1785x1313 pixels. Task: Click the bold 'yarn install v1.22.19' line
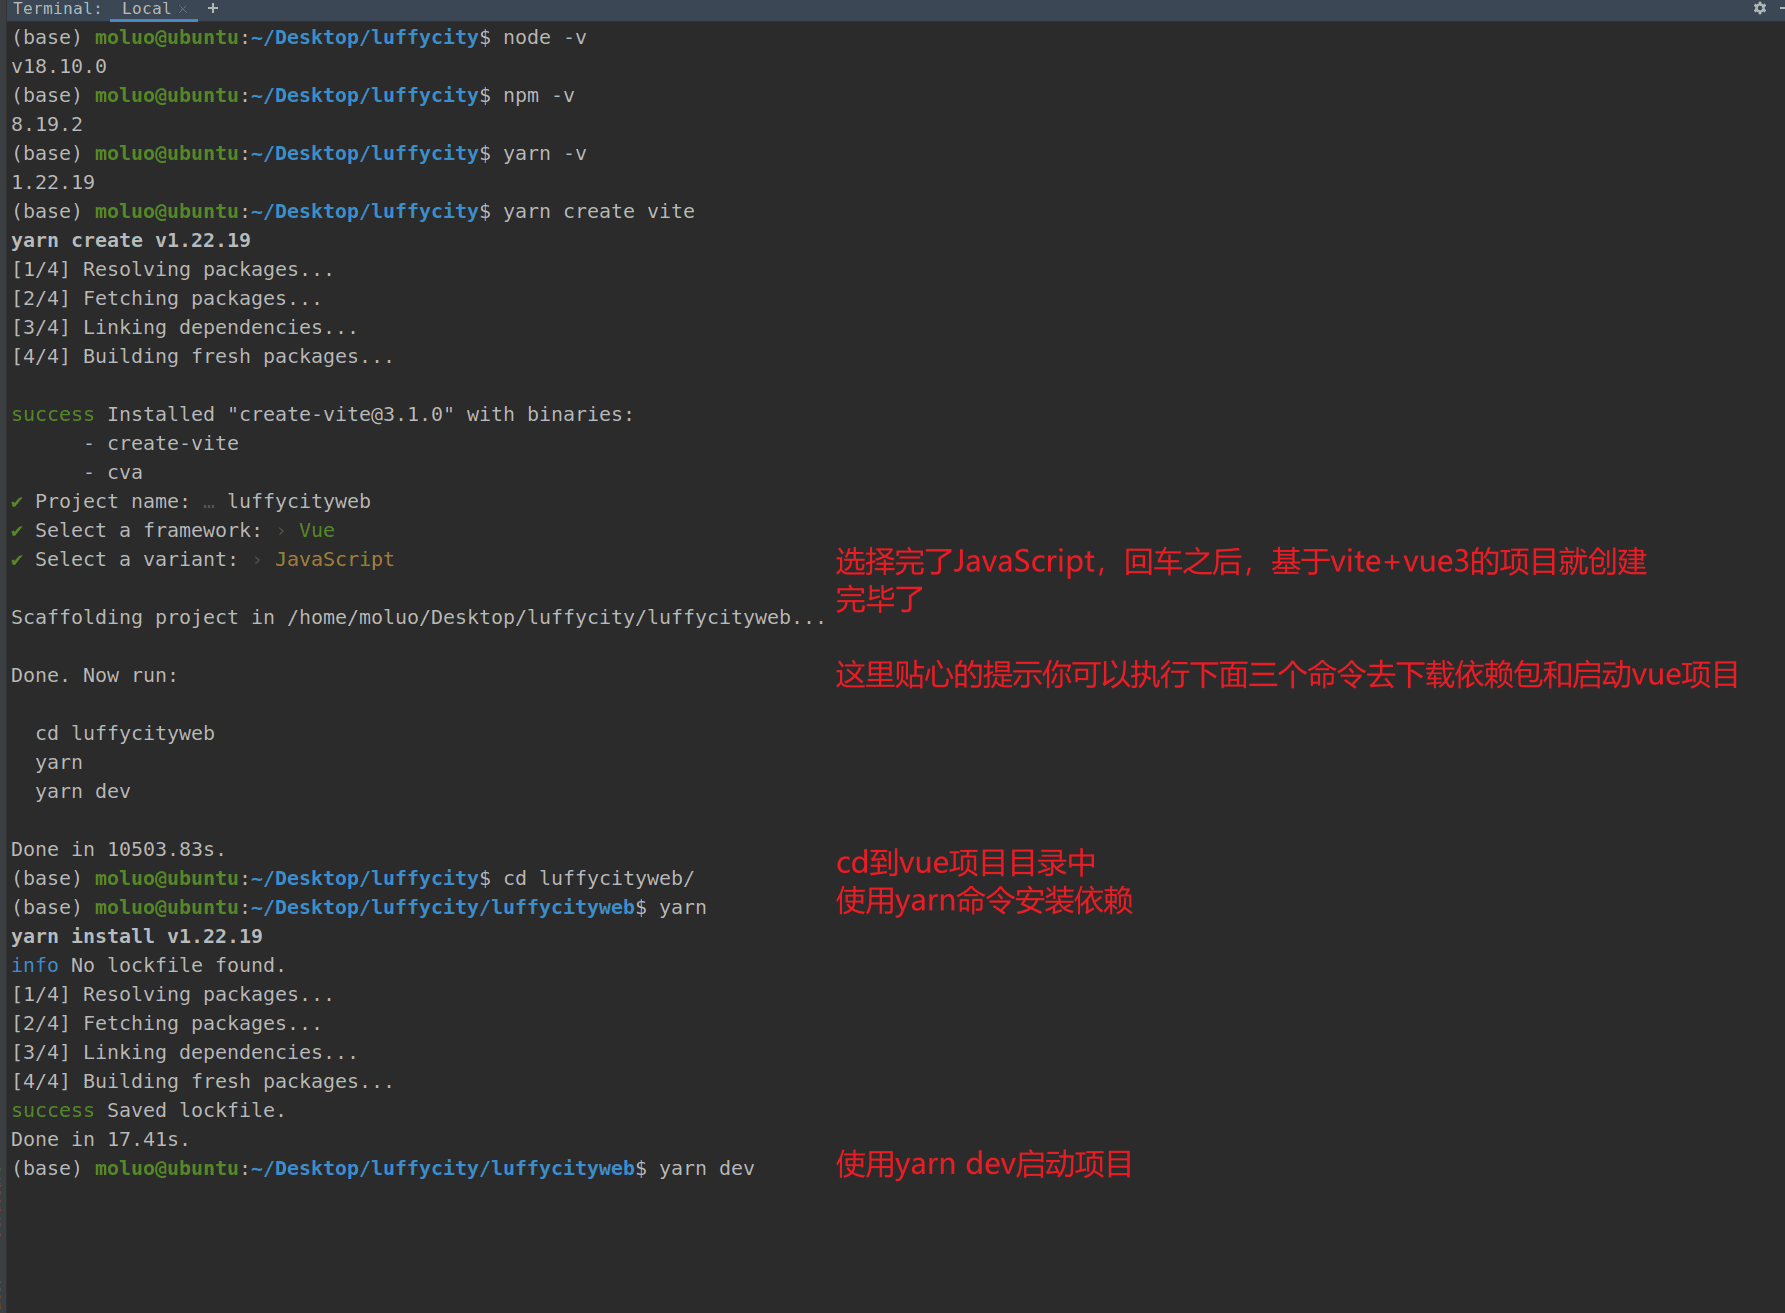click(x=137, y=936)
